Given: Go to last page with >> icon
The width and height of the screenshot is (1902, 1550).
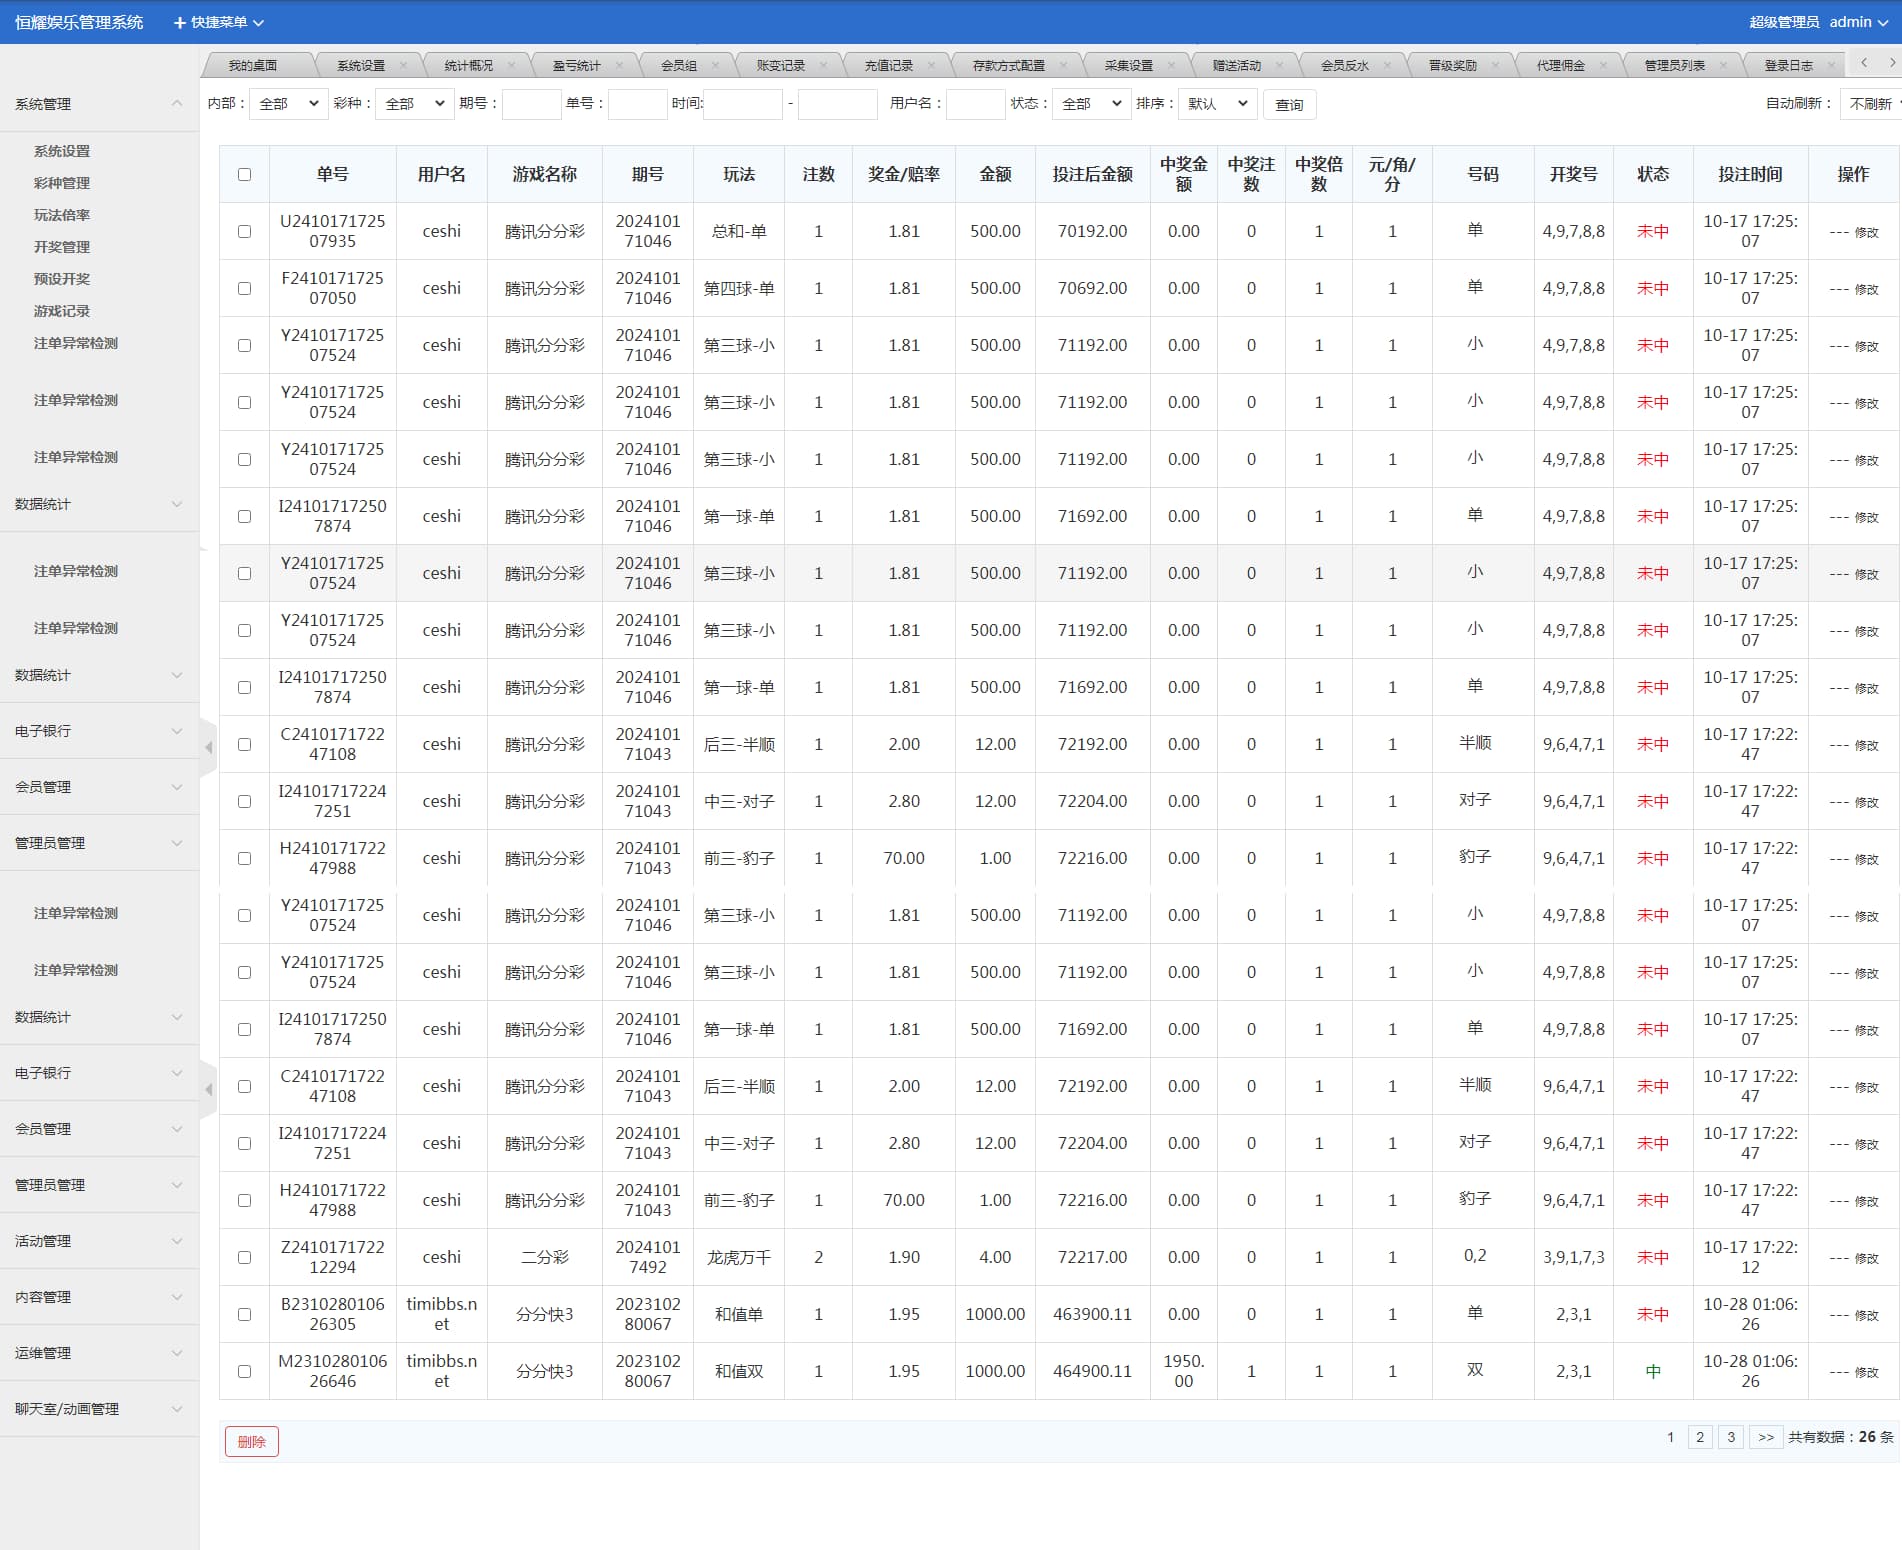Looking at the screenshot, I should coord(1765,1437).
